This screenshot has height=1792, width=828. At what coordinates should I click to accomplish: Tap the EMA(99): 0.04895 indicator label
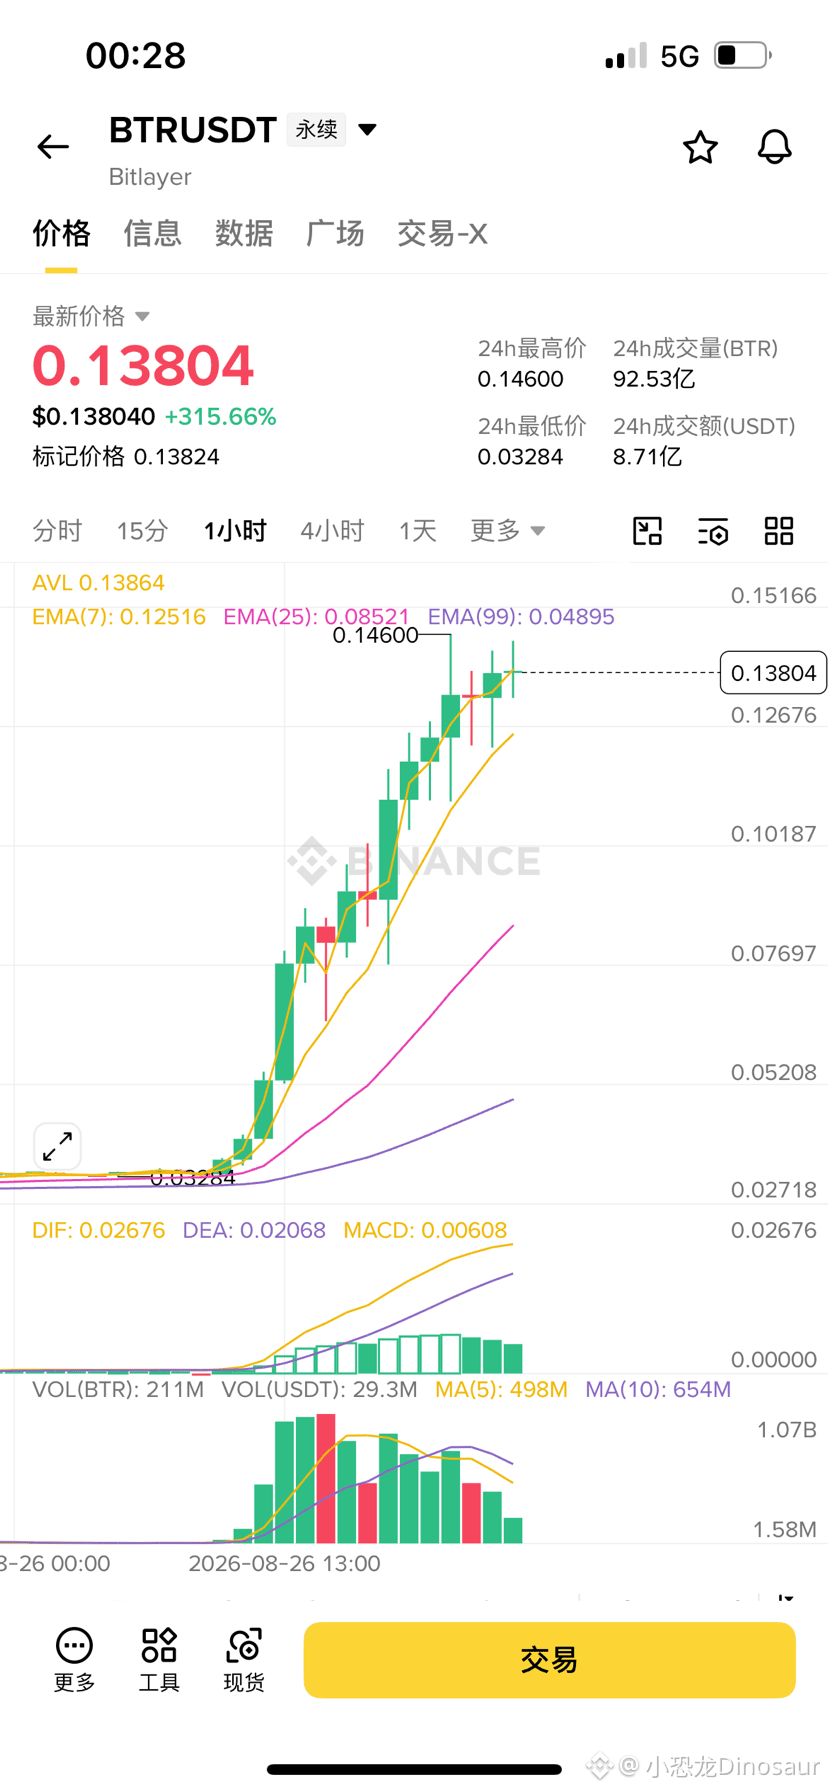tap(521, 617)
